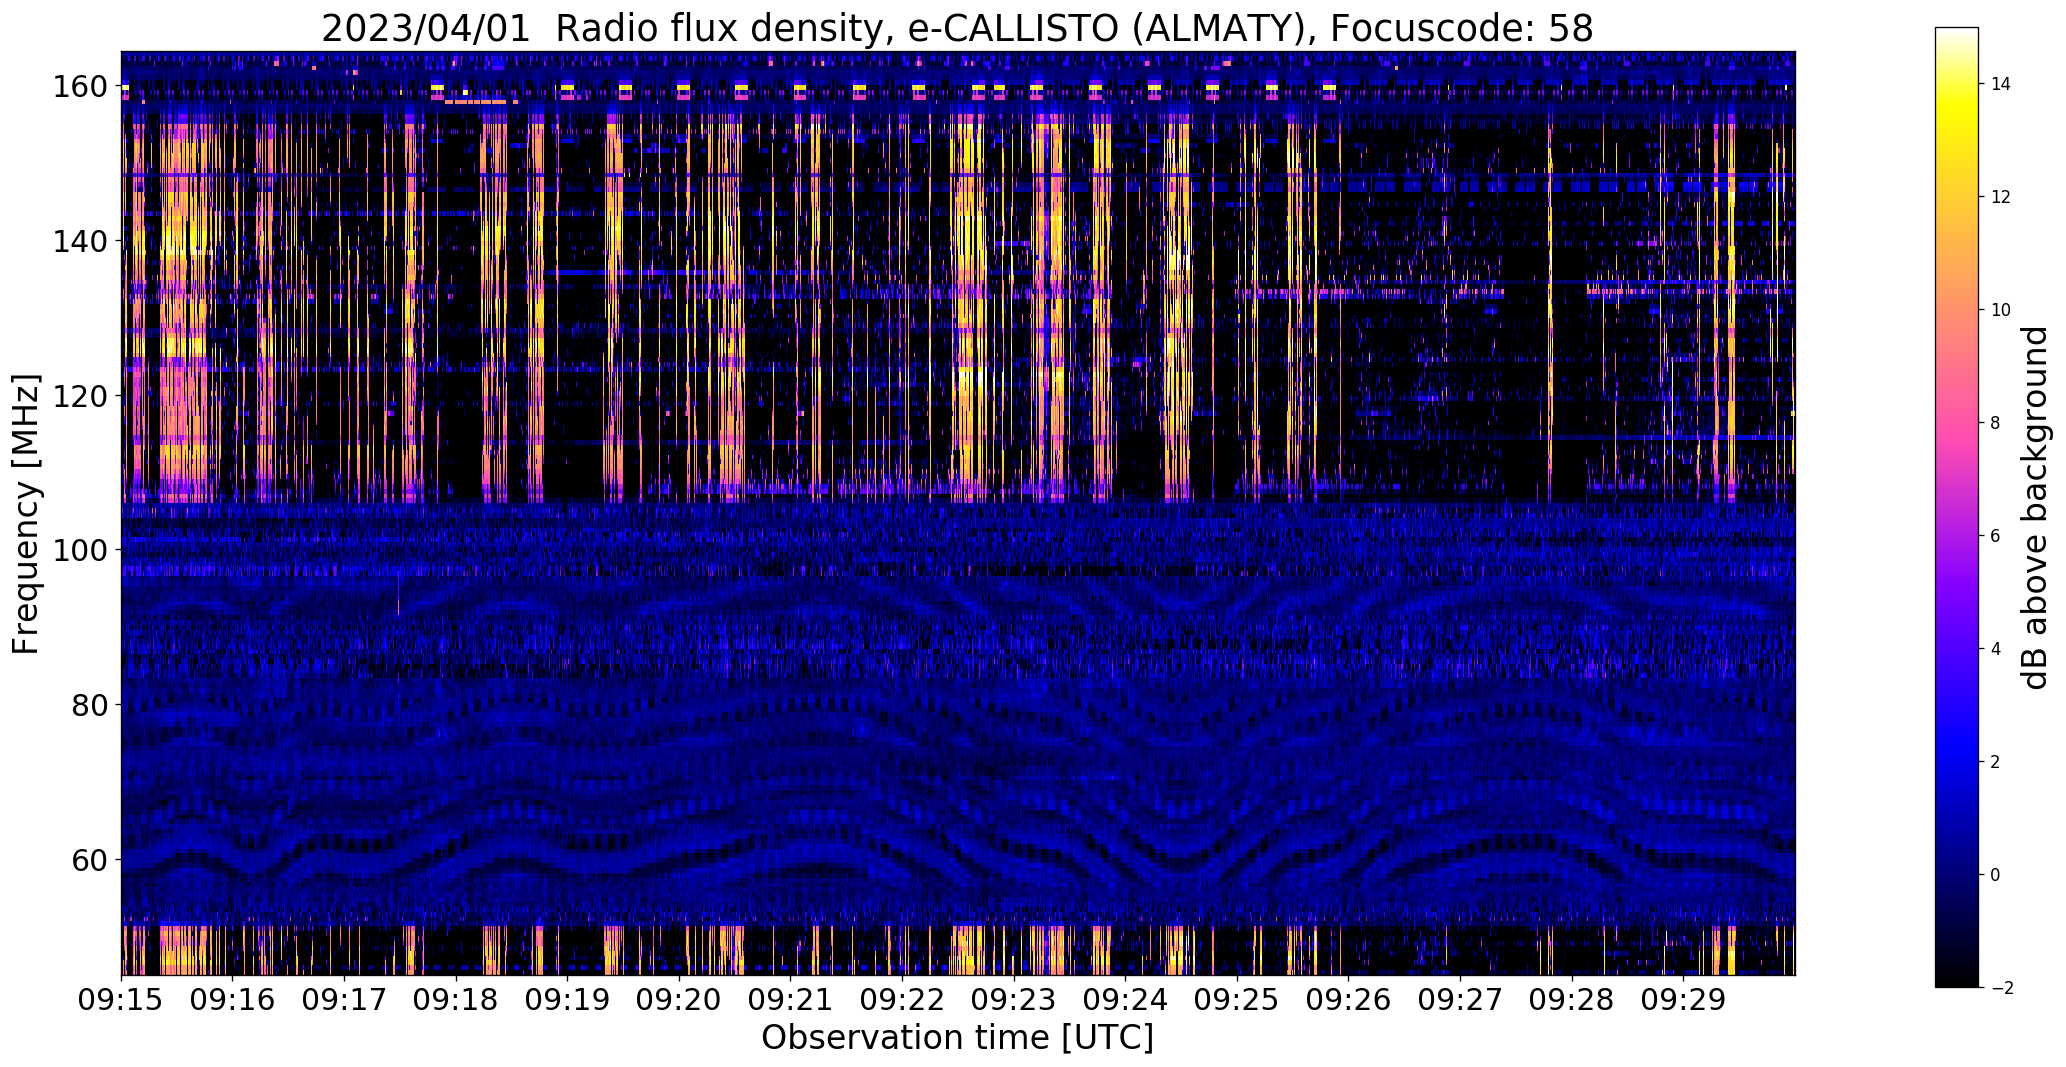The image size is (2066, 1067).
Task: Click the "Frequency [MHz]" y-axis label
Action: (x=27, y=514)
